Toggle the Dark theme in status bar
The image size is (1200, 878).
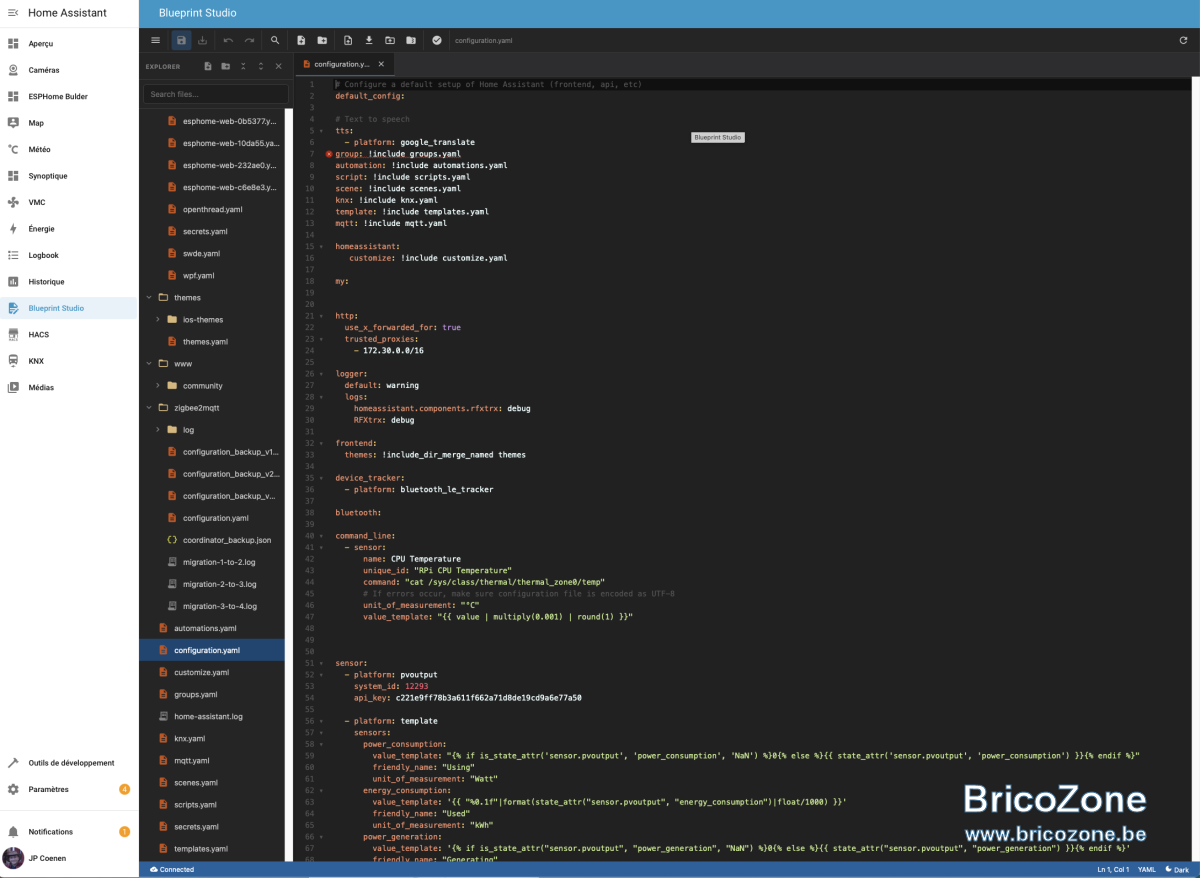(1177, 870)
